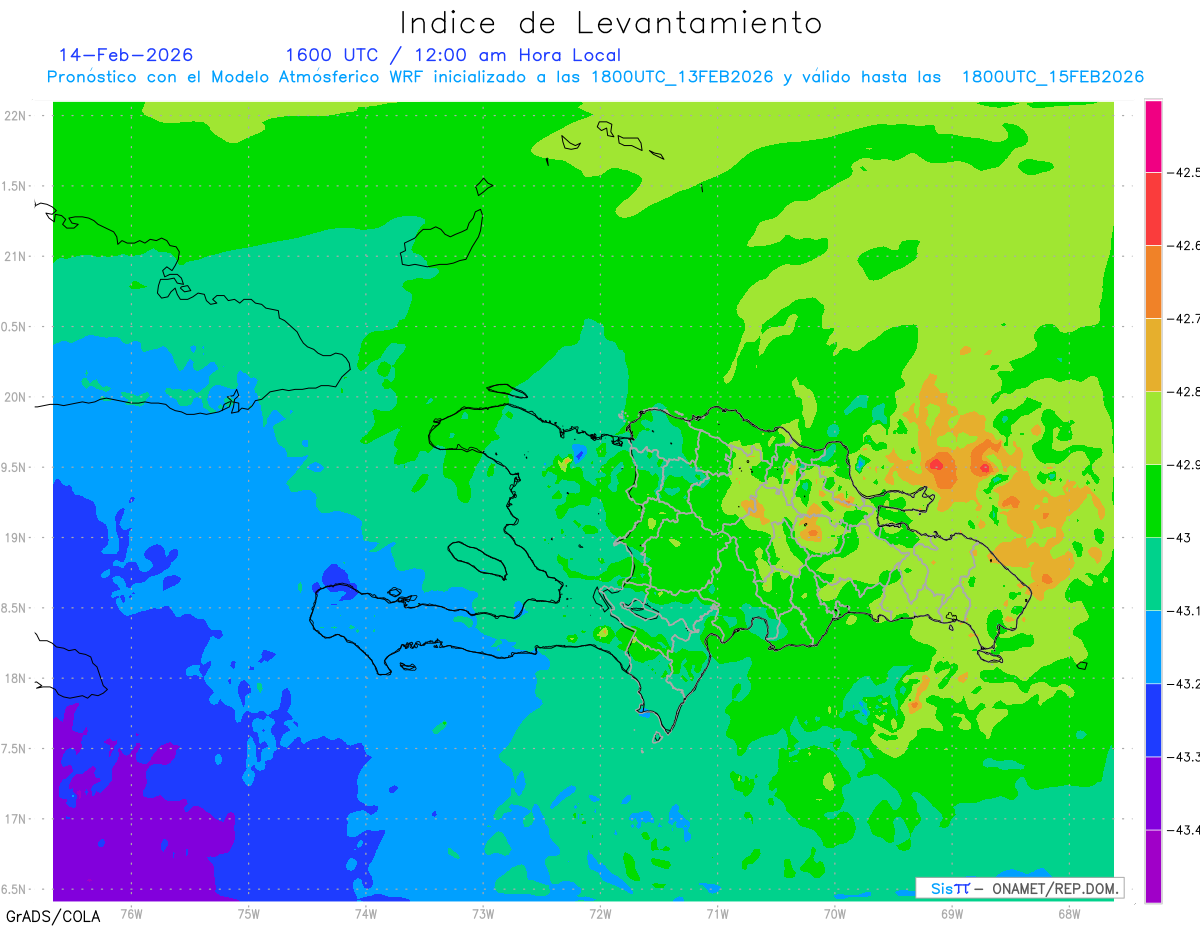Click the '70W' longitude label
The width and height of the screenshot is (1200, 927).
pos(835,914)
